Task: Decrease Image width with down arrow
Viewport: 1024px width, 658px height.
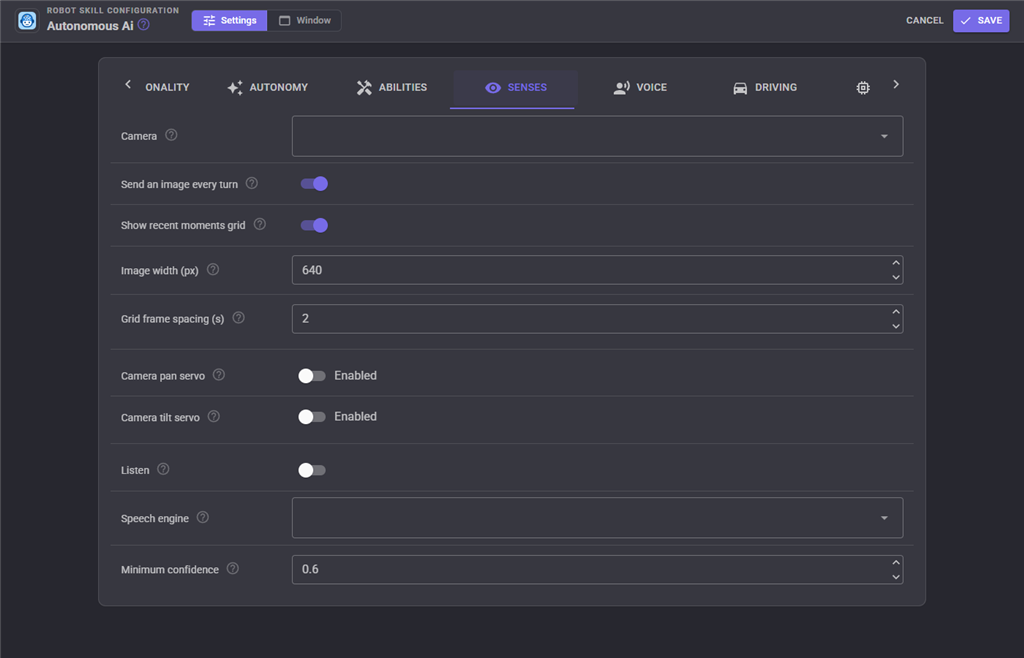Action: point(895,277)
